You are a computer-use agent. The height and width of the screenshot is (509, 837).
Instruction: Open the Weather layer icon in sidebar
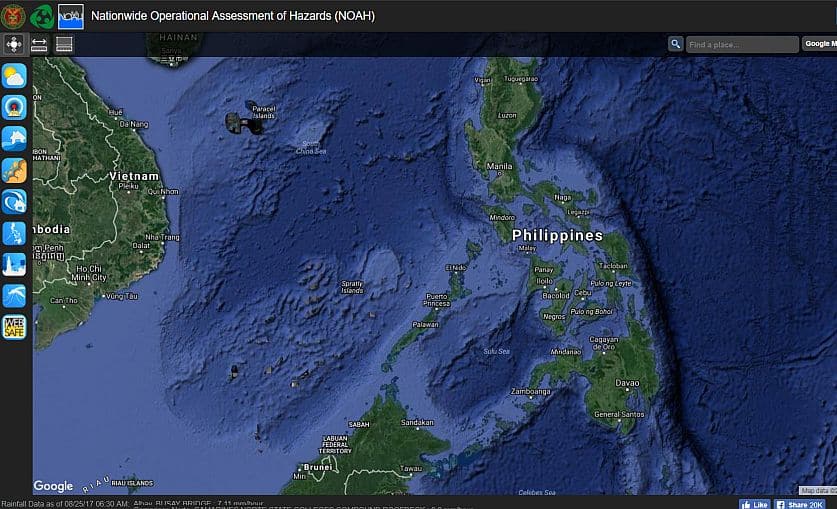14,77
